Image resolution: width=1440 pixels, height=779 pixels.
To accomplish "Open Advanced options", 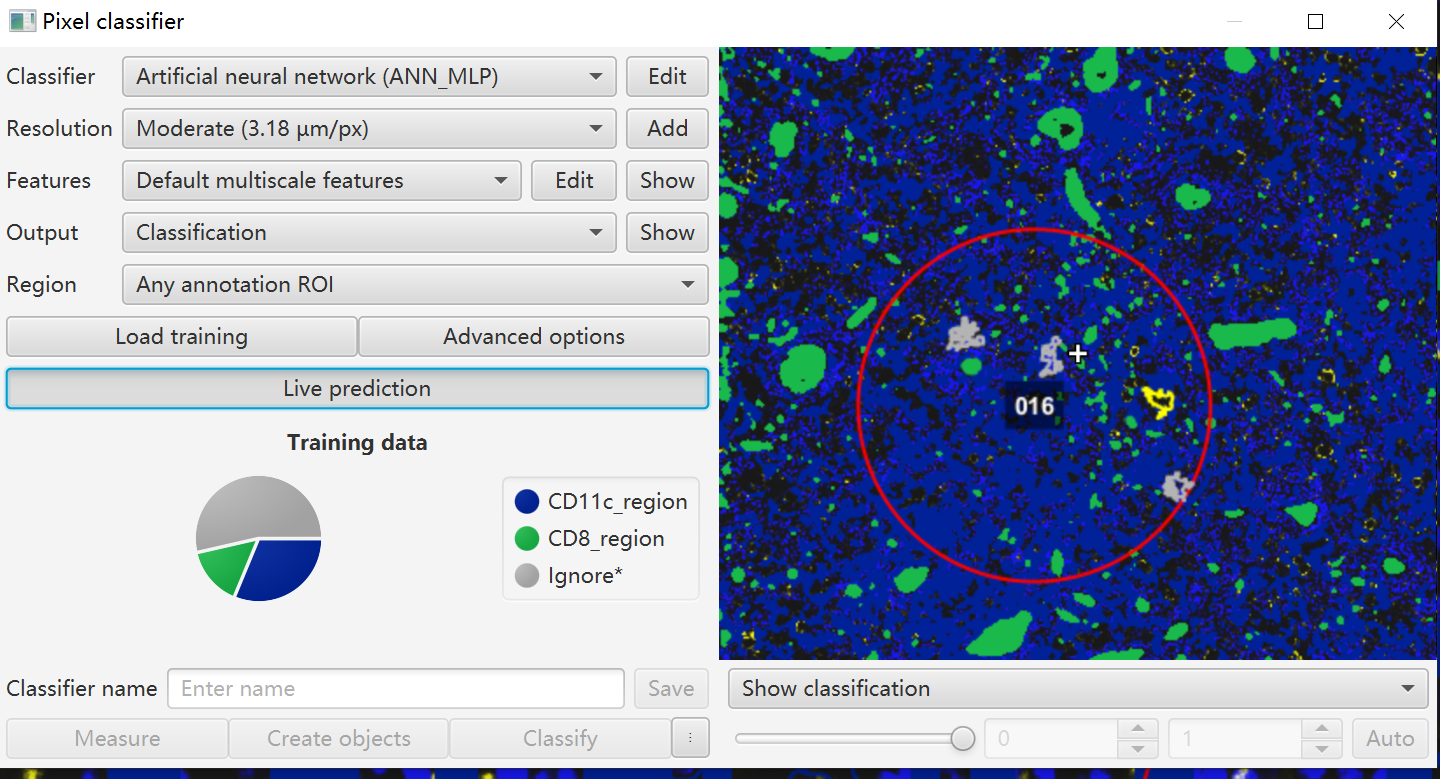I will click(533, 337).
